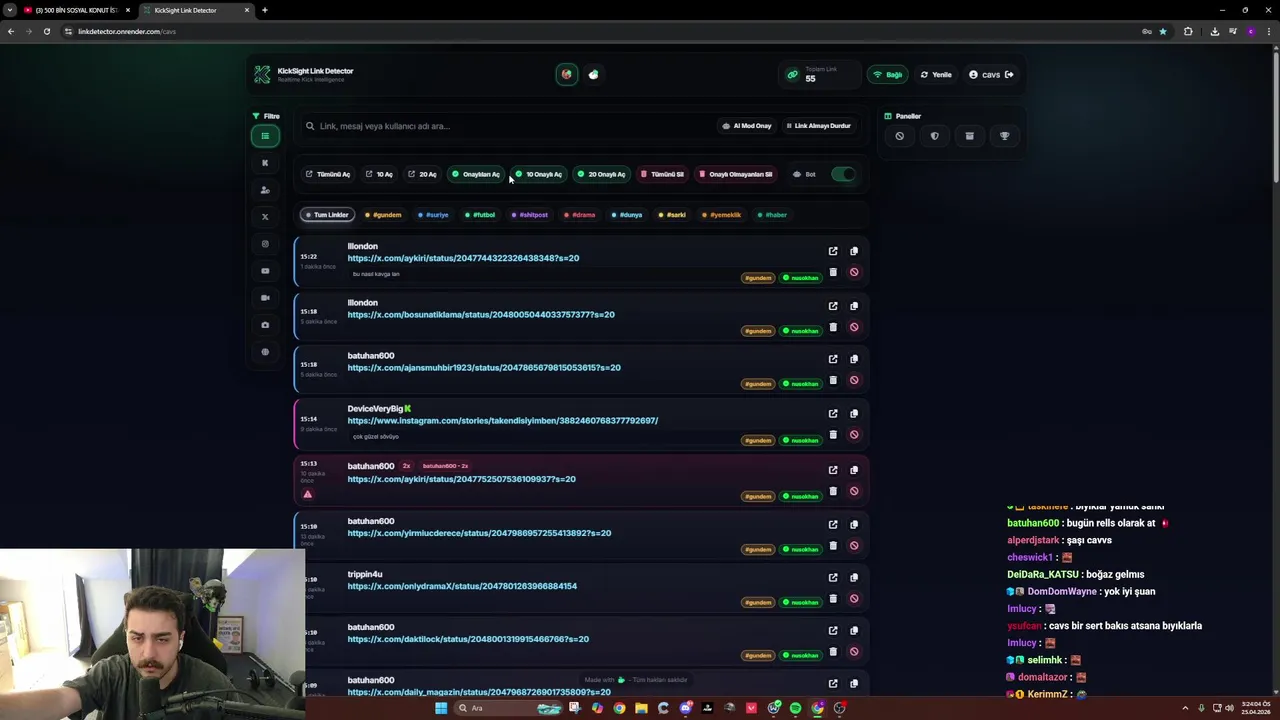
Task: Filter by #suriye tag
Action: point(434,215)
